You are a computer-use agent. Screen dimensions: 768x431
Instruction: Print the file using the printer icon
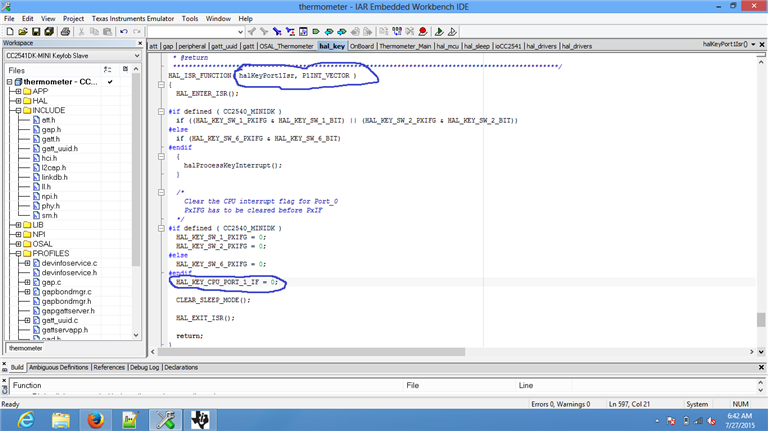point(65,32)
